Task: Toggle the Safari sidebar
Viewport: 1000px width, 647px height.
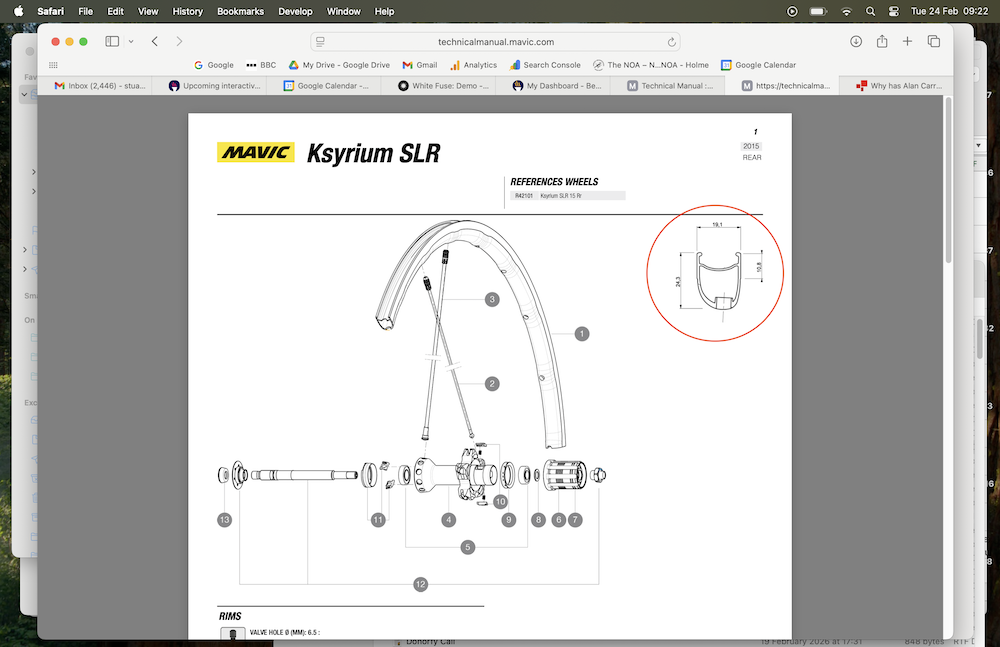Action: tap(111, 41)
